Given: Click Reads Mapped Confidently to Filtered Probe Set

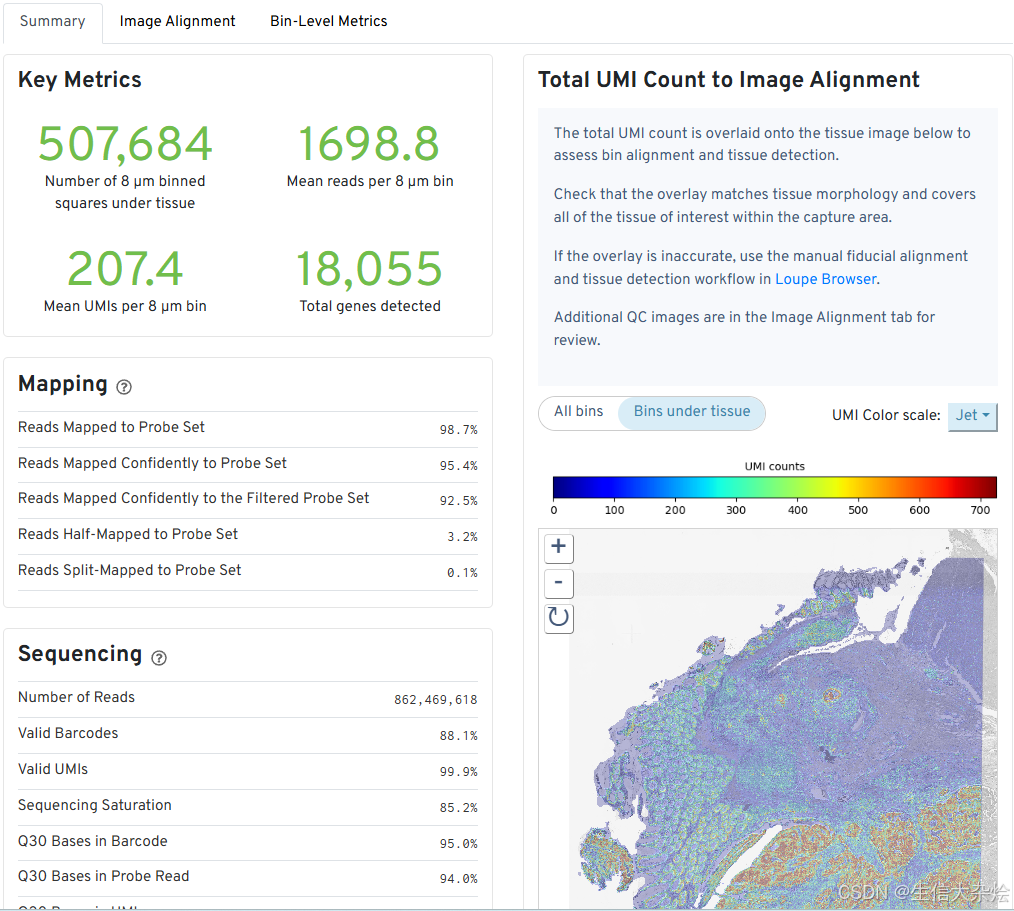Looking at the screenshot, I should (248, 500).
